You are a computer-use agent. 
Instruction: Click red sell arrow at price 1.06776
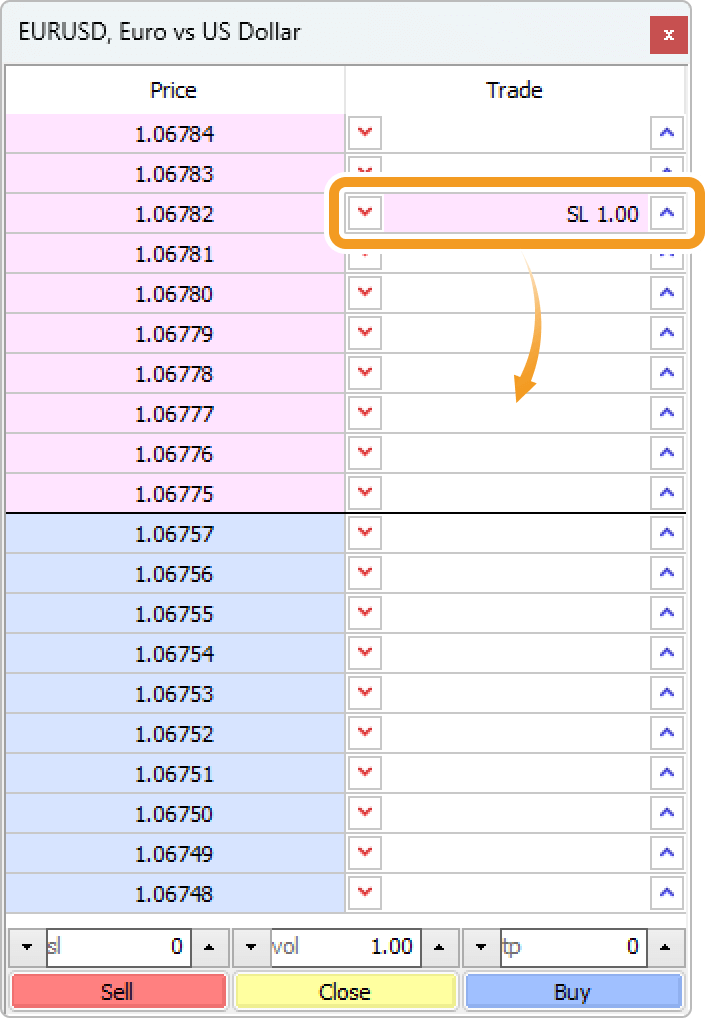365,453
